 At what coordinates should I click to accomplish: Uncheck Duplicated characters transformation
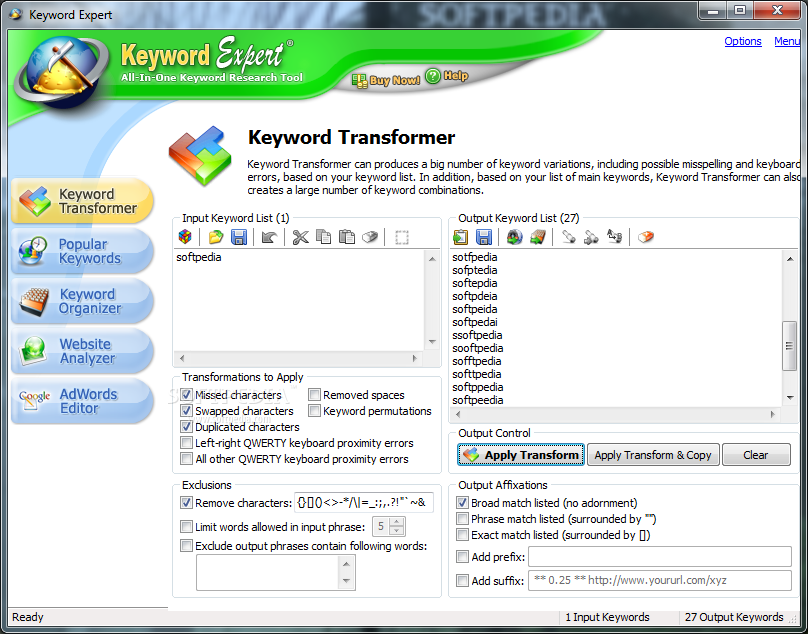(x=187, y=427)
